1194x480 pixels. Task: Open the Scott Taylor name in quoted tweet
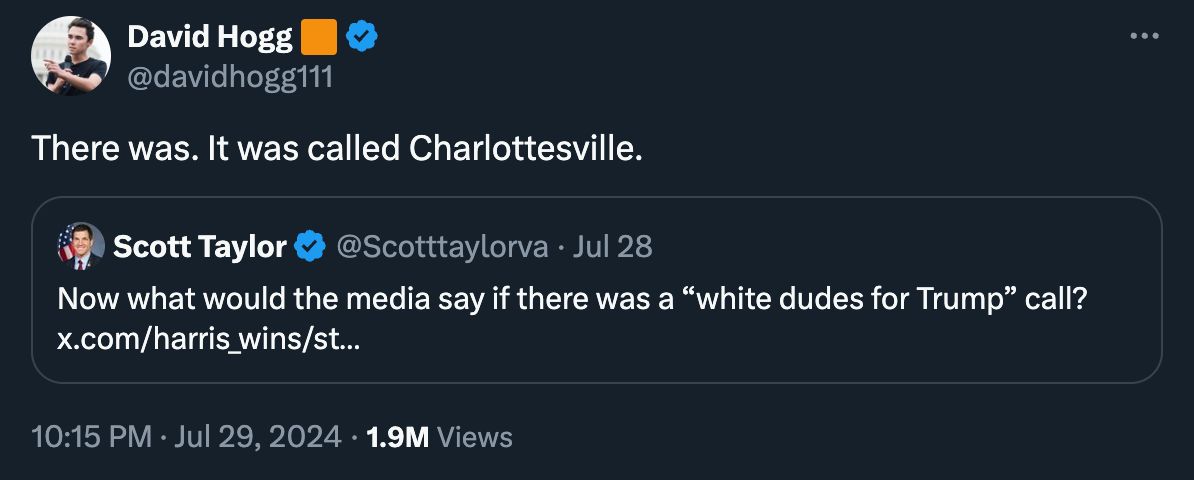(x=200, y=246)
